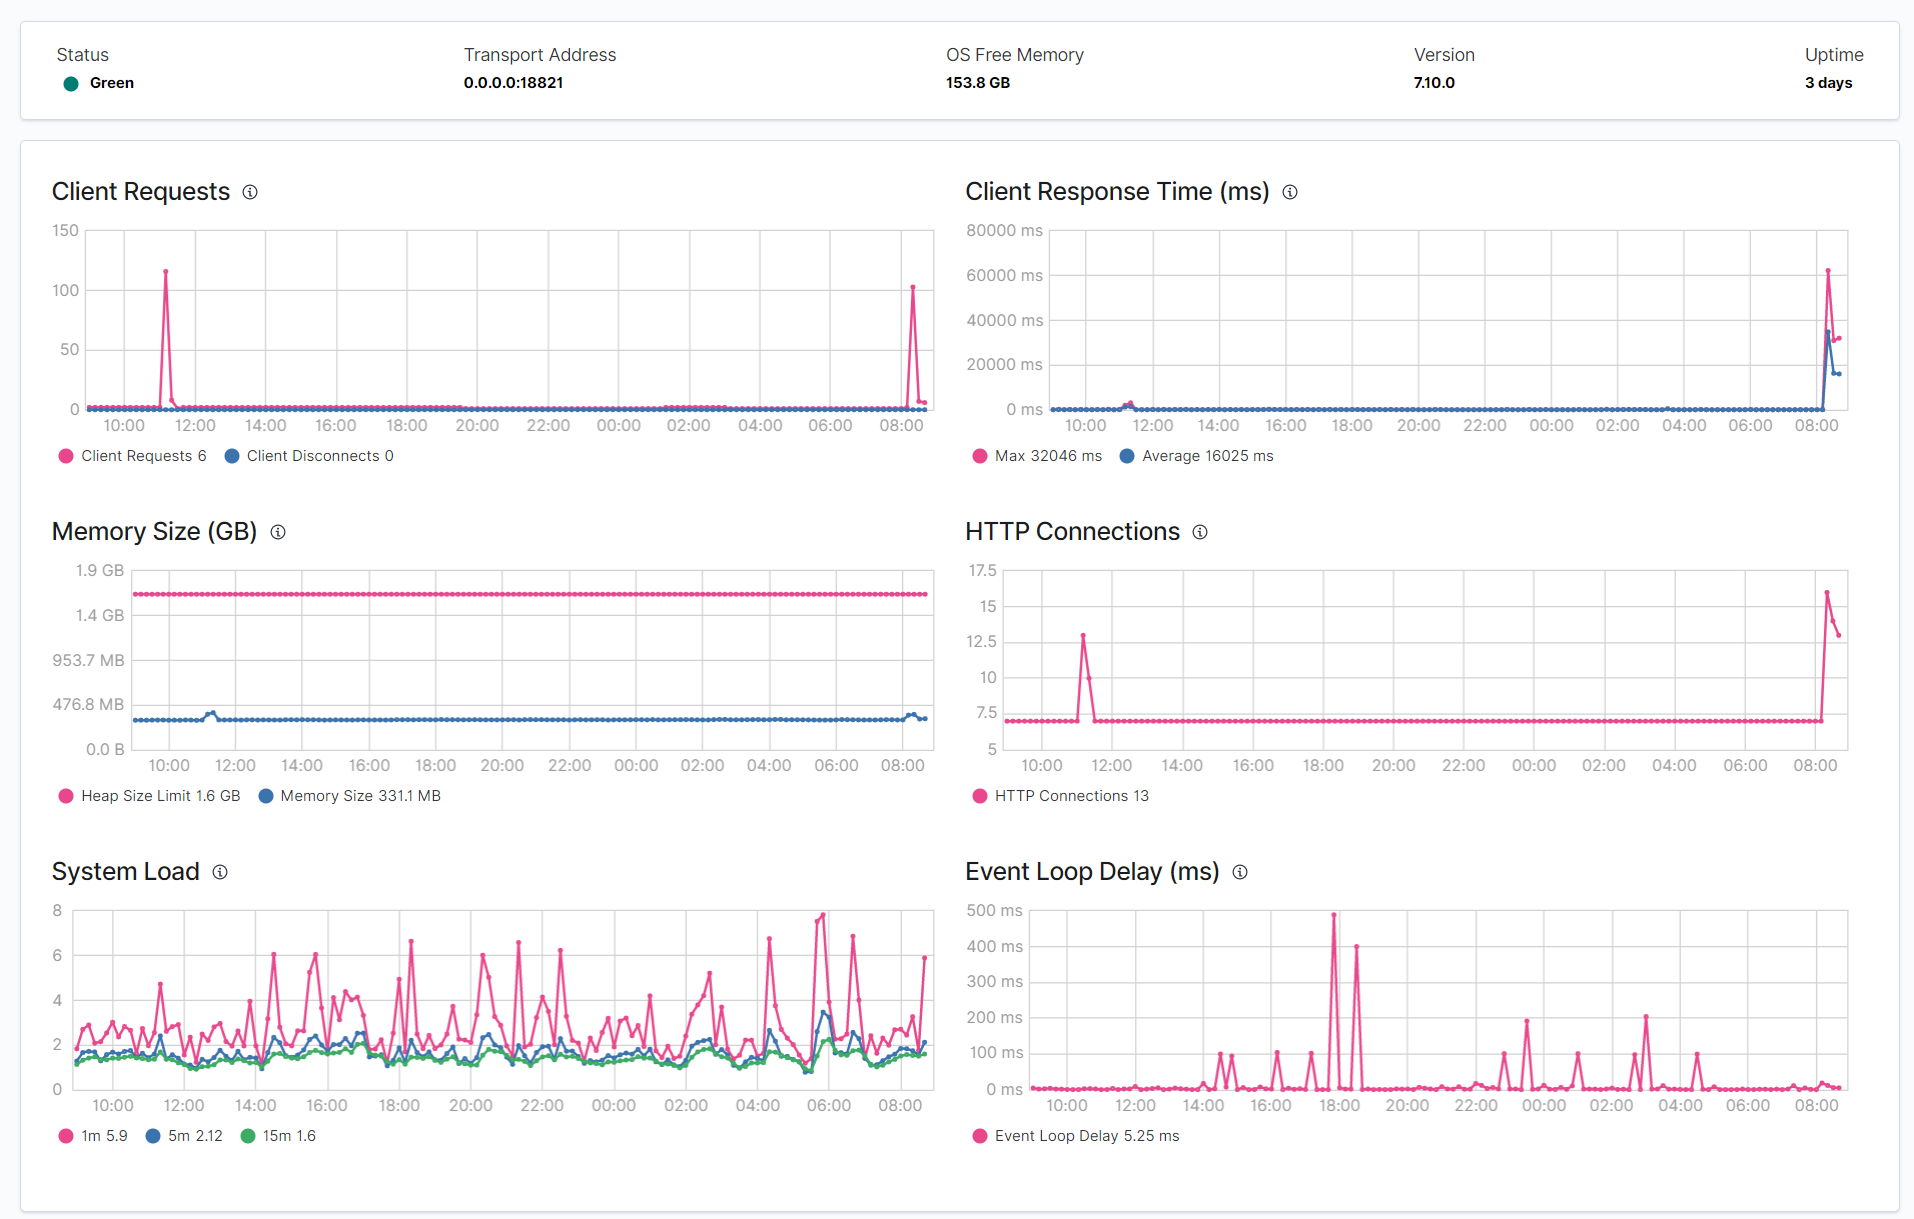The image size is (1914, 1219).
Task: Click the Transport Address value 0.0.0.0:18821
Action: pyautogui.click(x=513, y=83)
